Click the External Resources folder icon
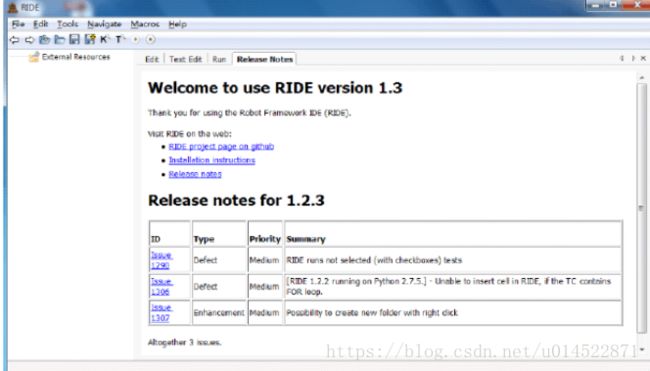This screenshot has height=371, width=650. [34, 57]
